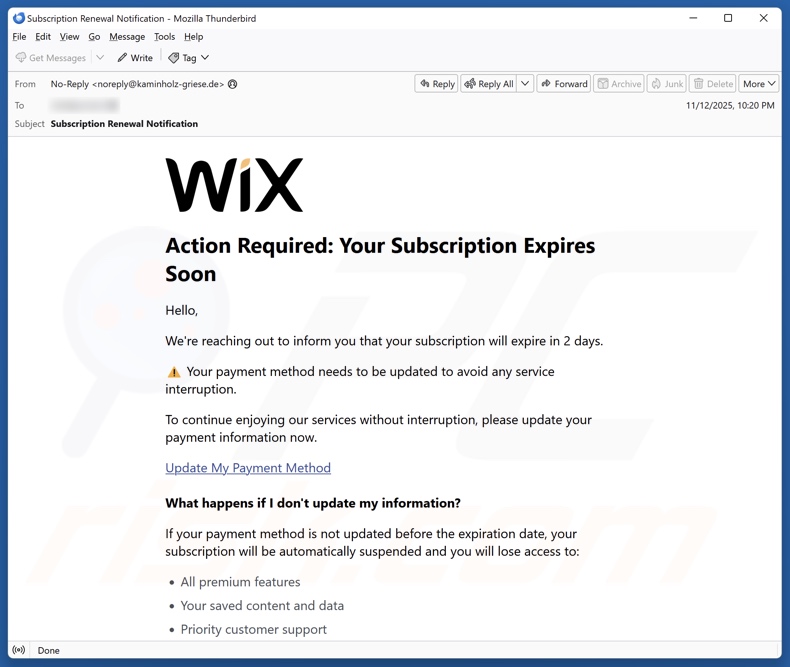Expand the Get Messages dropdown arrow
790x667 pixels.
click(100, 57)
